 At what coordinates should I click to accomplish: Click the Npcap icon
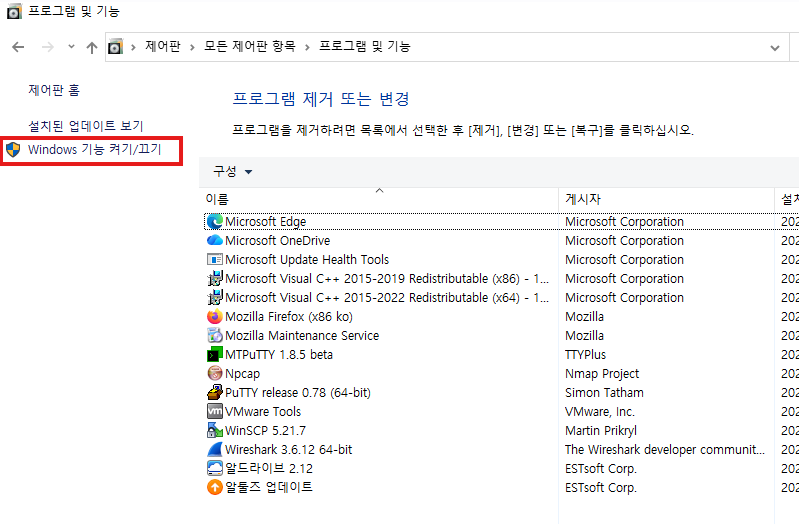(x=215, y=373)
